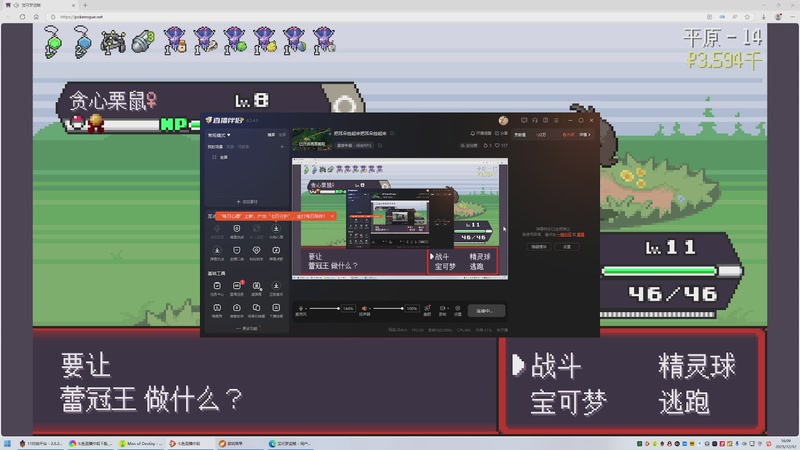Image resolution: width=800 pixels, height=450 pixels.
Task: Expand 详情 details arrow in right panel
Action: pos(585,135)
